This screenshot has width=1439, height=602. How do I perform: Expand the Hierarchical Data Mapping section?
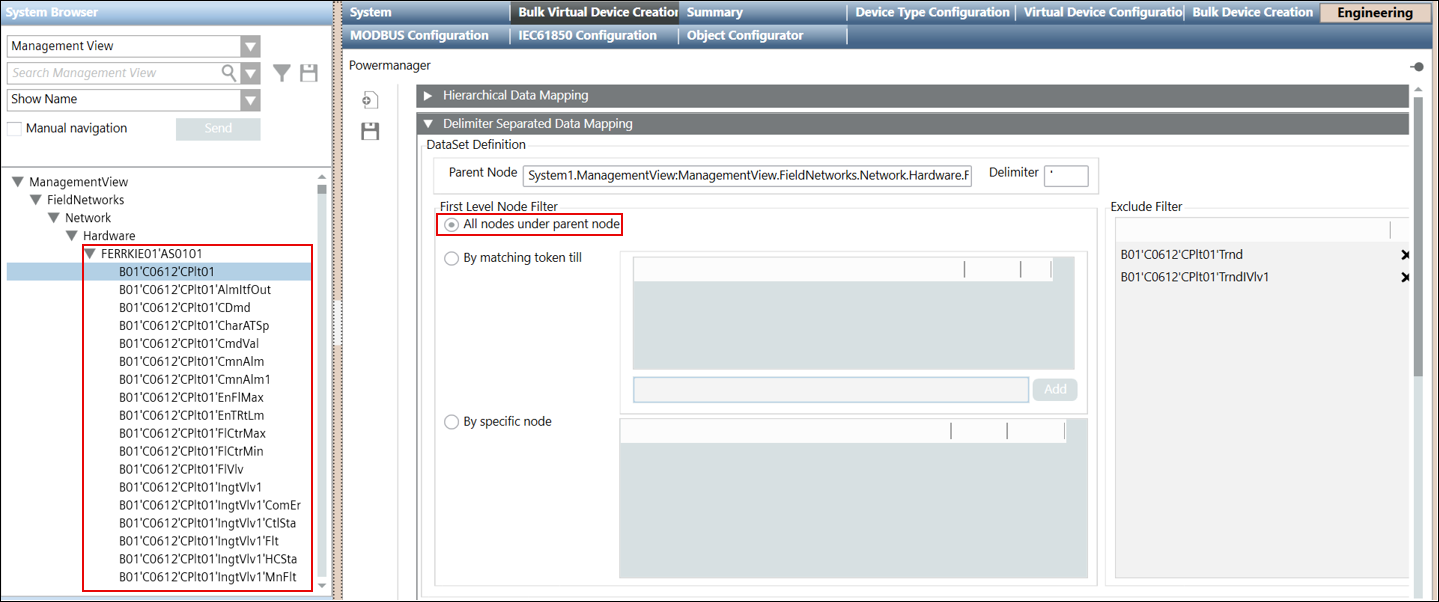pos(429,96)
